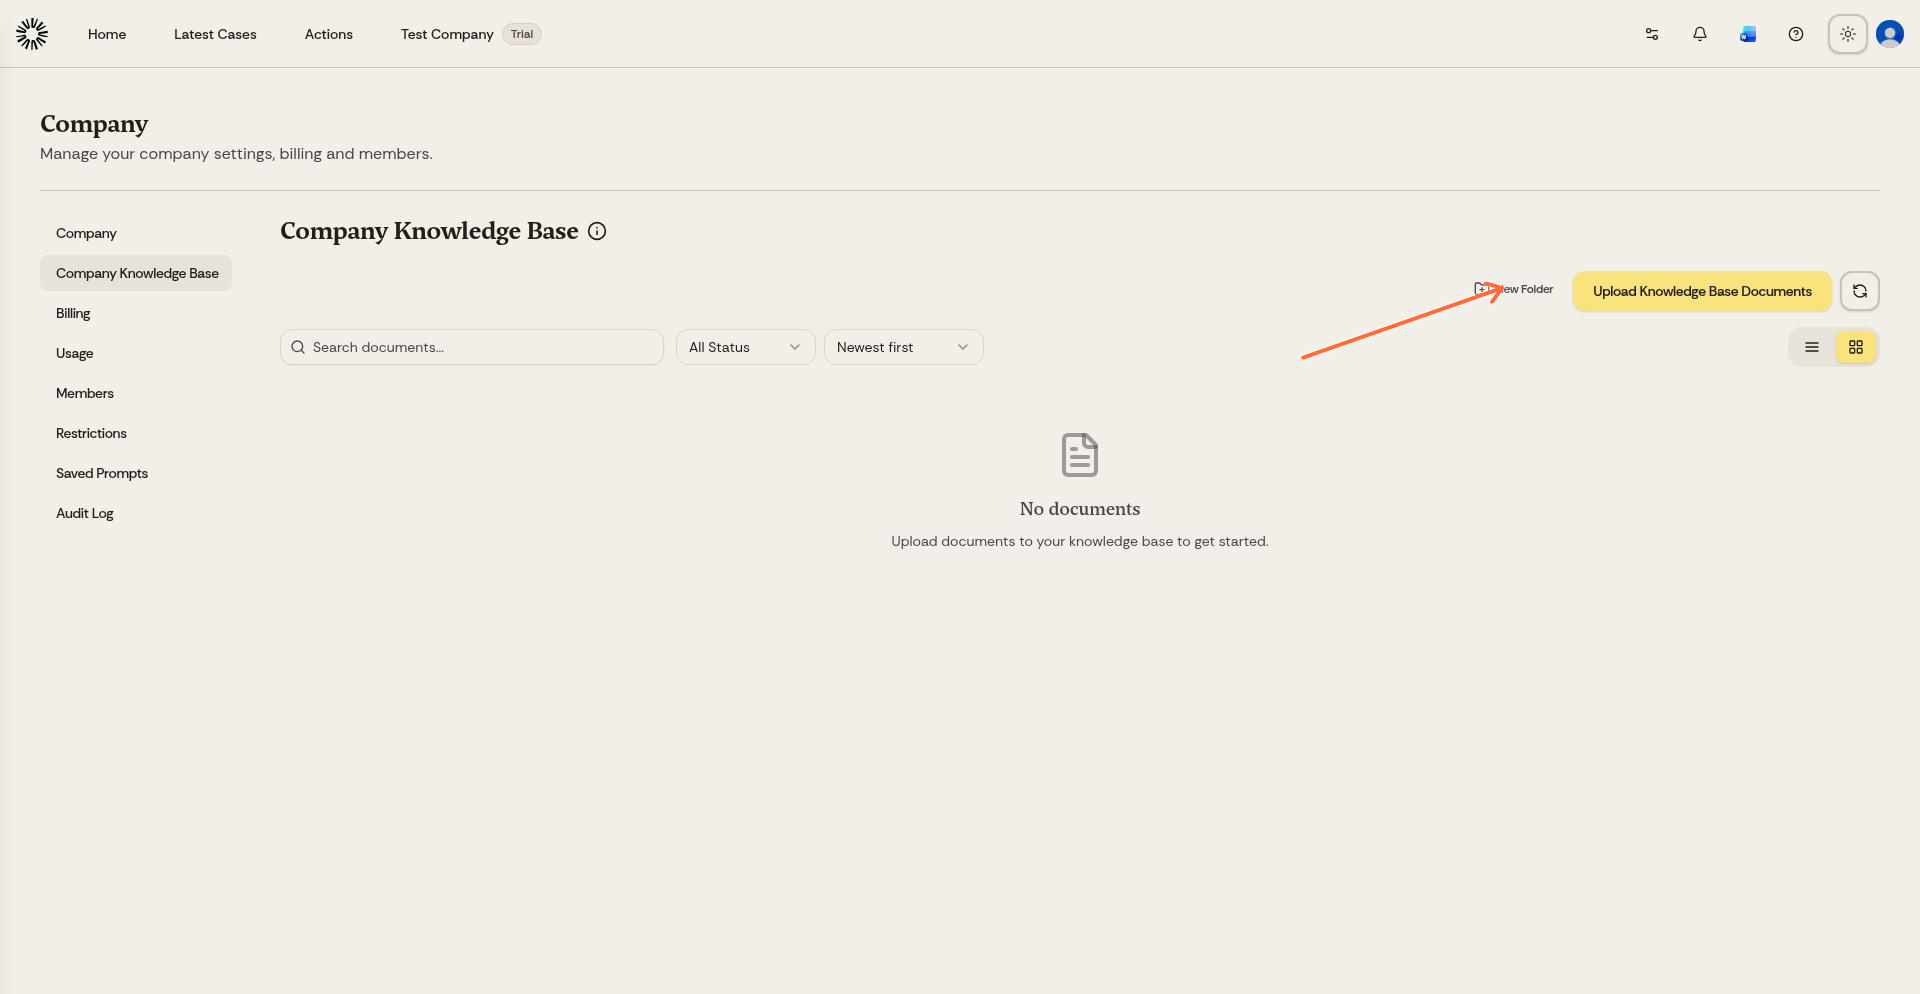Click Upload Knowledge Base Documents
The width and height of the screenshot is (1920, 994).
coord(1702,291)
